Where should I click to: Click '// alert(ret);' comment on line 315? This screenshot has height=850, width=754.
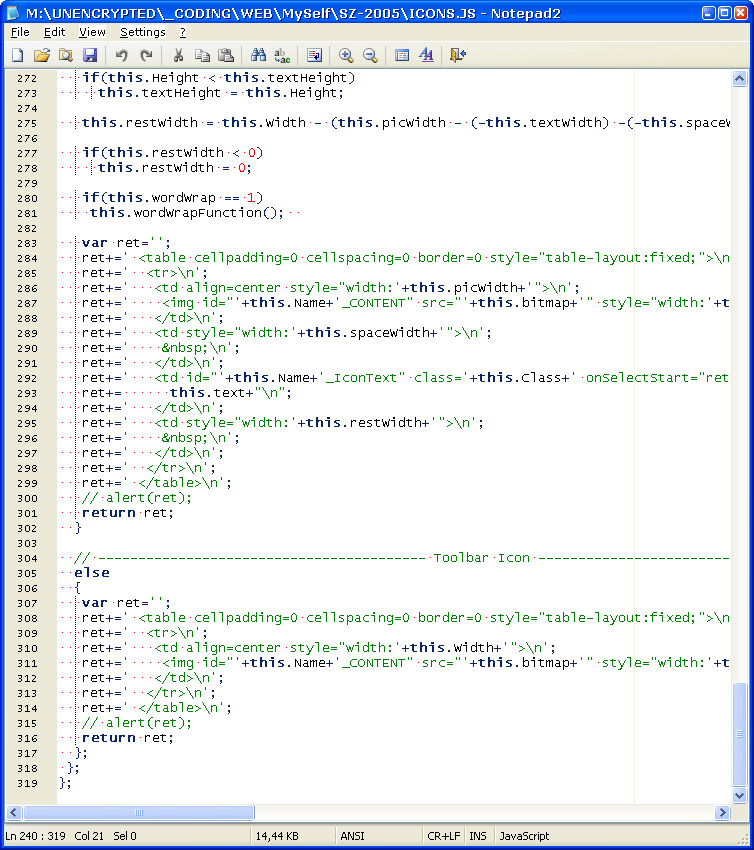pos(137,723)
